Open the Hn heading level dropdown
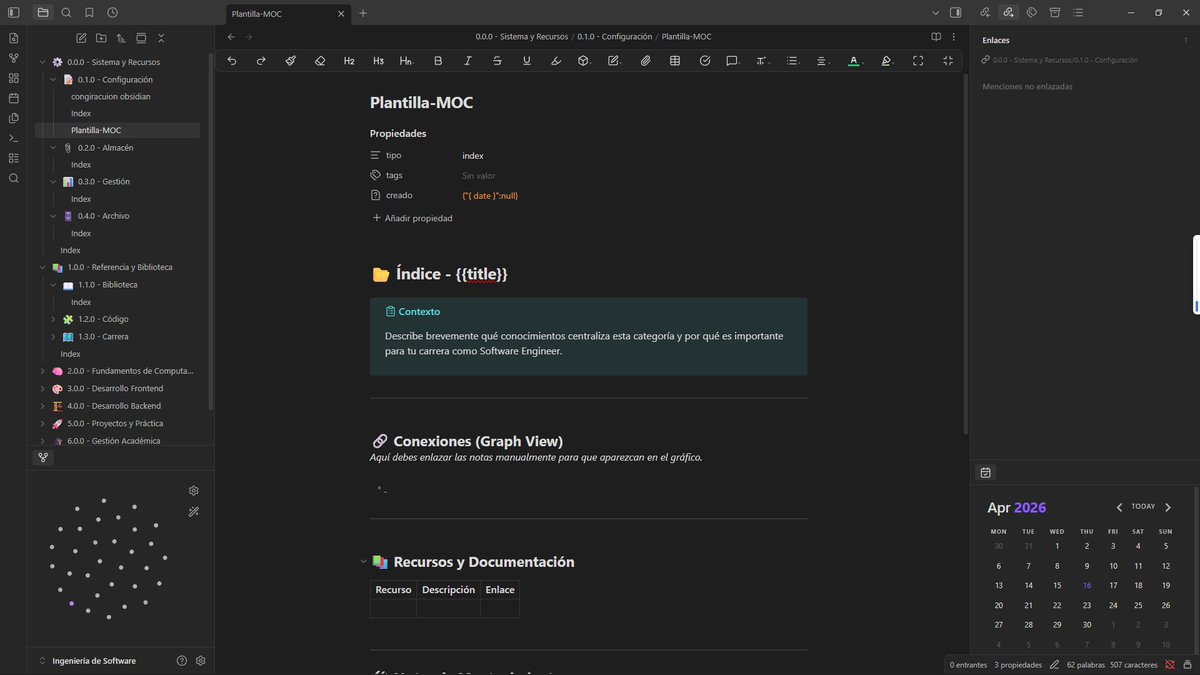The height and width of the screenshot is (675, 1200). [407, 61]
